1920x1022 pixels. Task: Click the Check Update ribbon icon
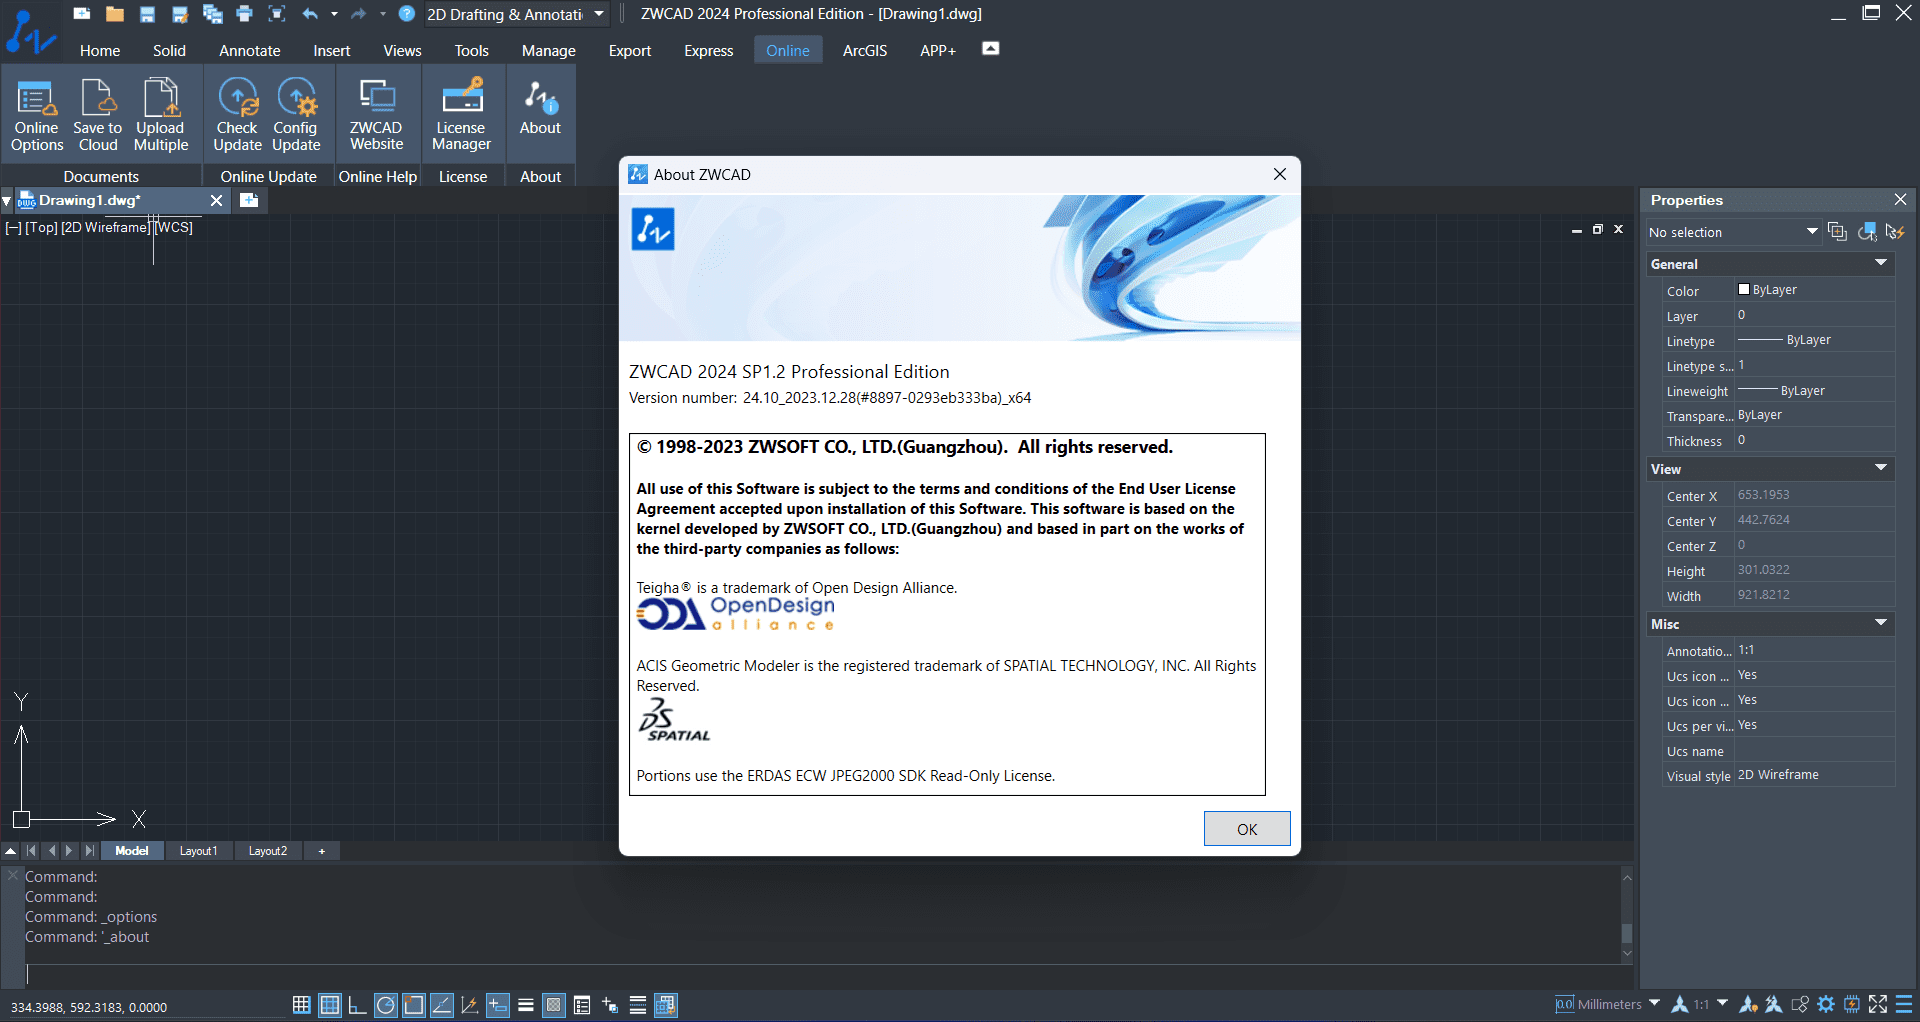(x=237, y=116)
